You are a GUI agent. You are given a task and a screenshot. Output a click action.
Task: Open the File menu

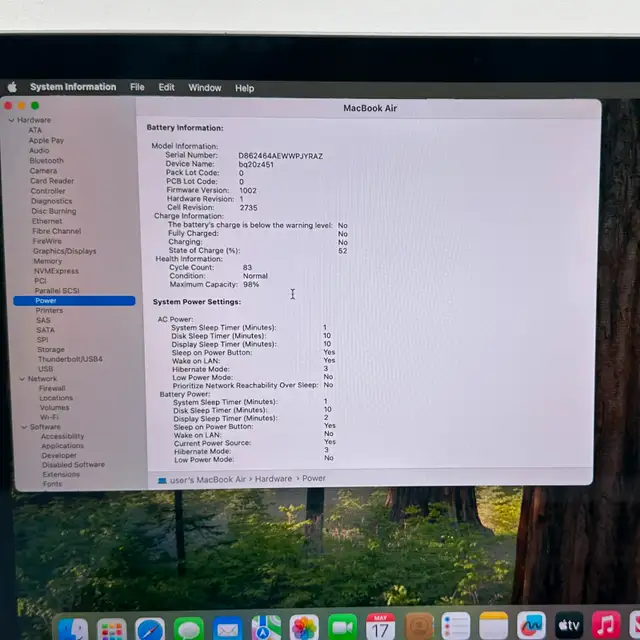point(137,87)
